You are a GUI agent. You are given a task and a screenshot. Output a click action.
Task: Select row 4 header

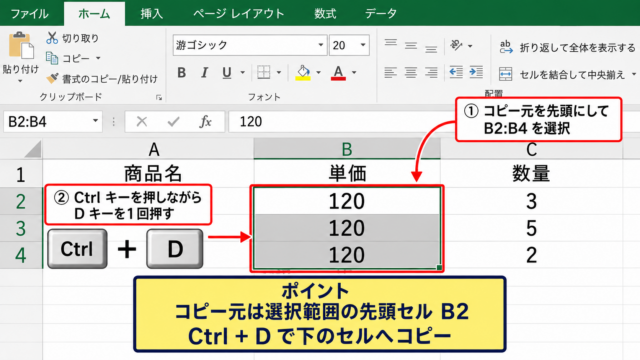pyautogui.click(x=21, y=255)
